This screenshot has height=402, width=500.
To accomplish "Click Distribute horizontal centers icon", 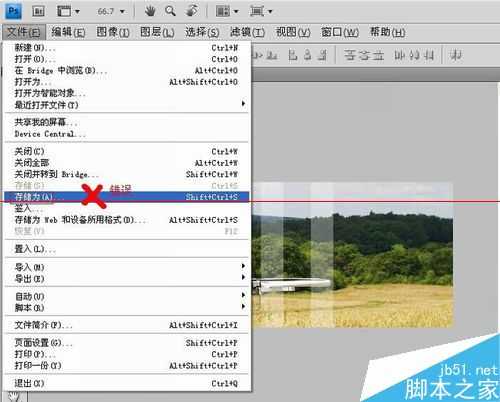I will [x=414, y=55].
